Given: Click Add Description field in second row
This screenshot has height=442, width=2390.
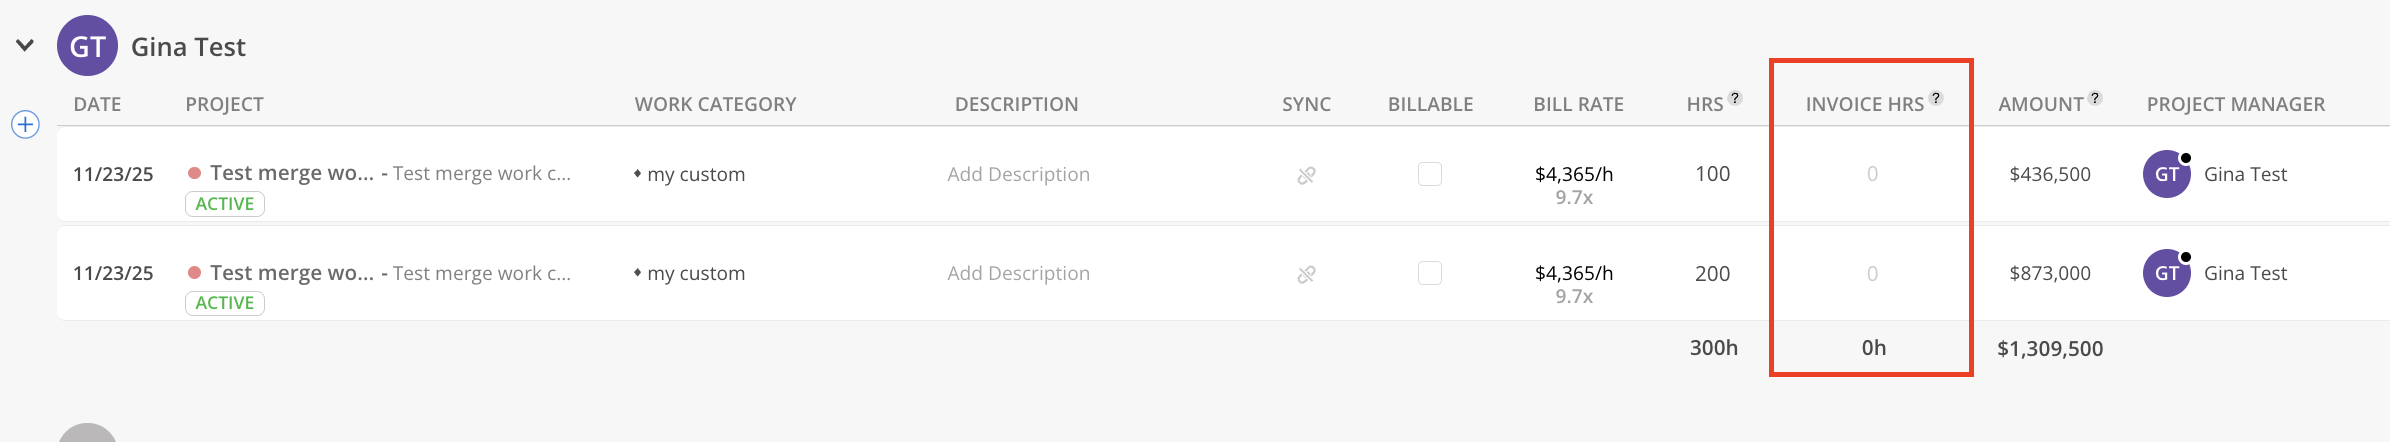Looking at the screenshot, I should point(1018,273).
